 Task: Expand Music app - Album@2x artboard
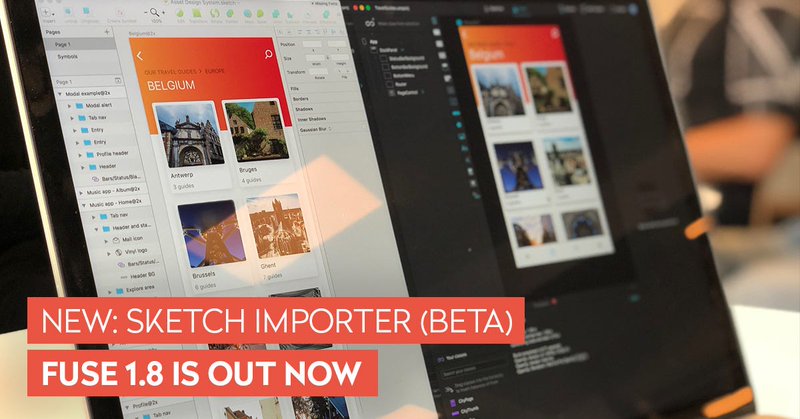81,193
